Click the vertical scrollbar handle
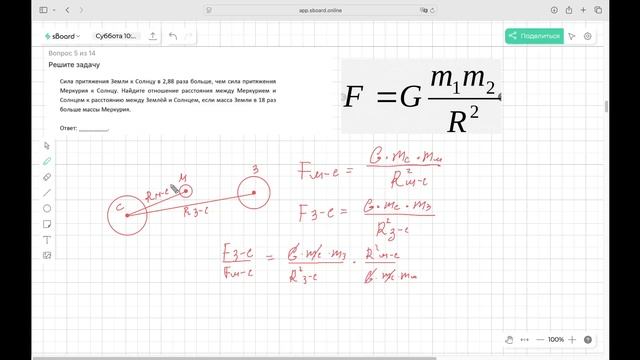This screenshot has width=640, height=360. (606, 106)
